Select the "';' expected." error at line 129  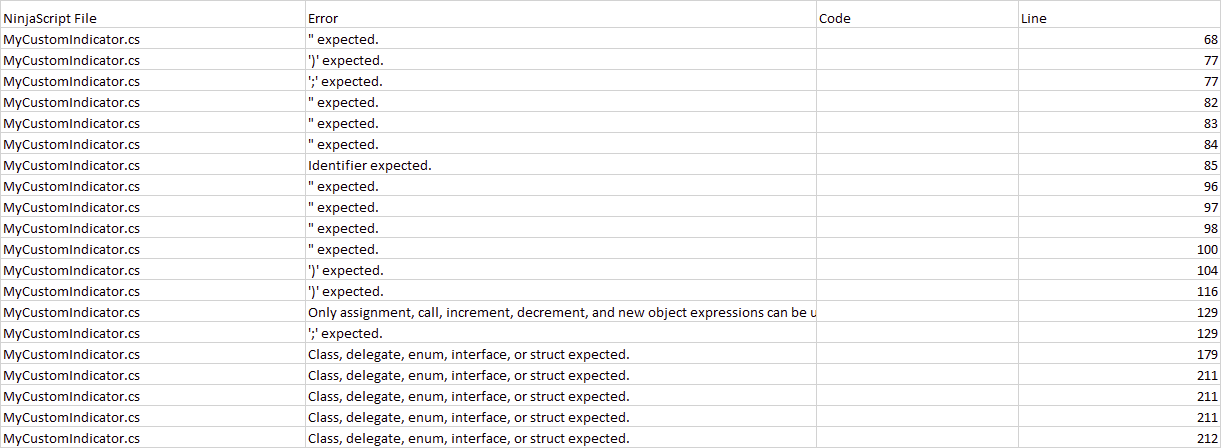point(345,333)
